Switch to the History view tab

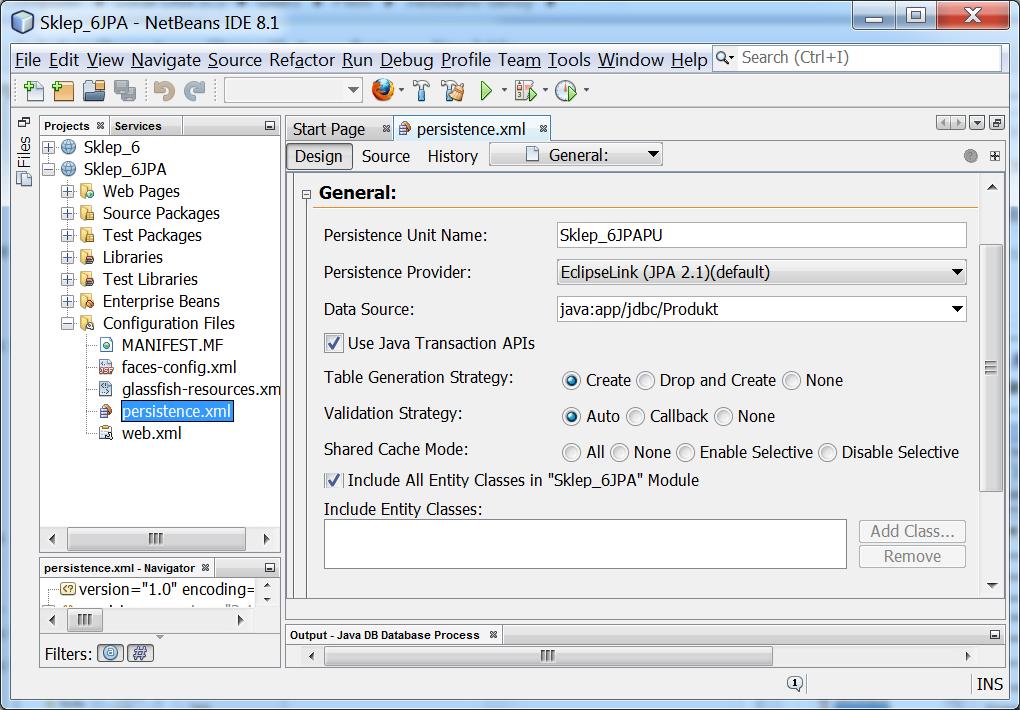pos(452,156)
